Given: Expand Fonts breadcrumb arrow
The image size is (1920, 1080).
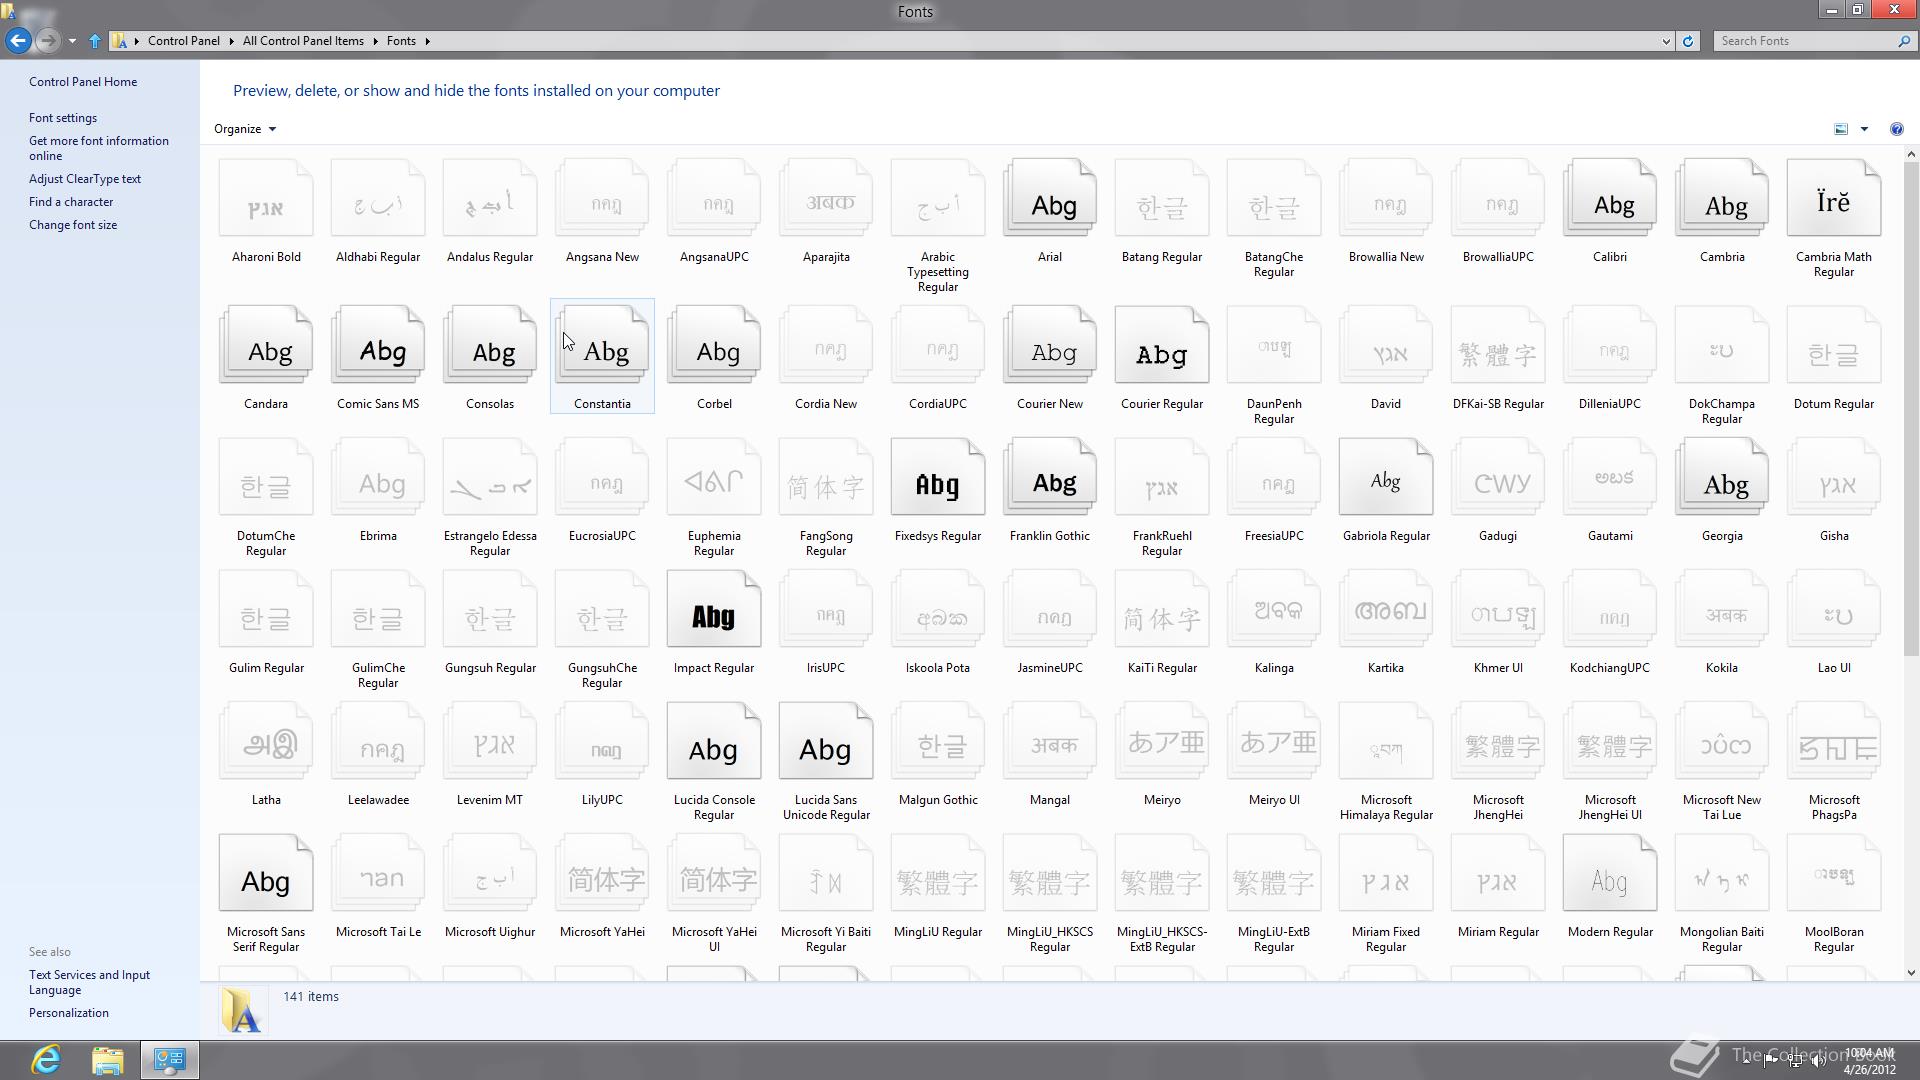Looking at the screenshot, I should point(428,41).
